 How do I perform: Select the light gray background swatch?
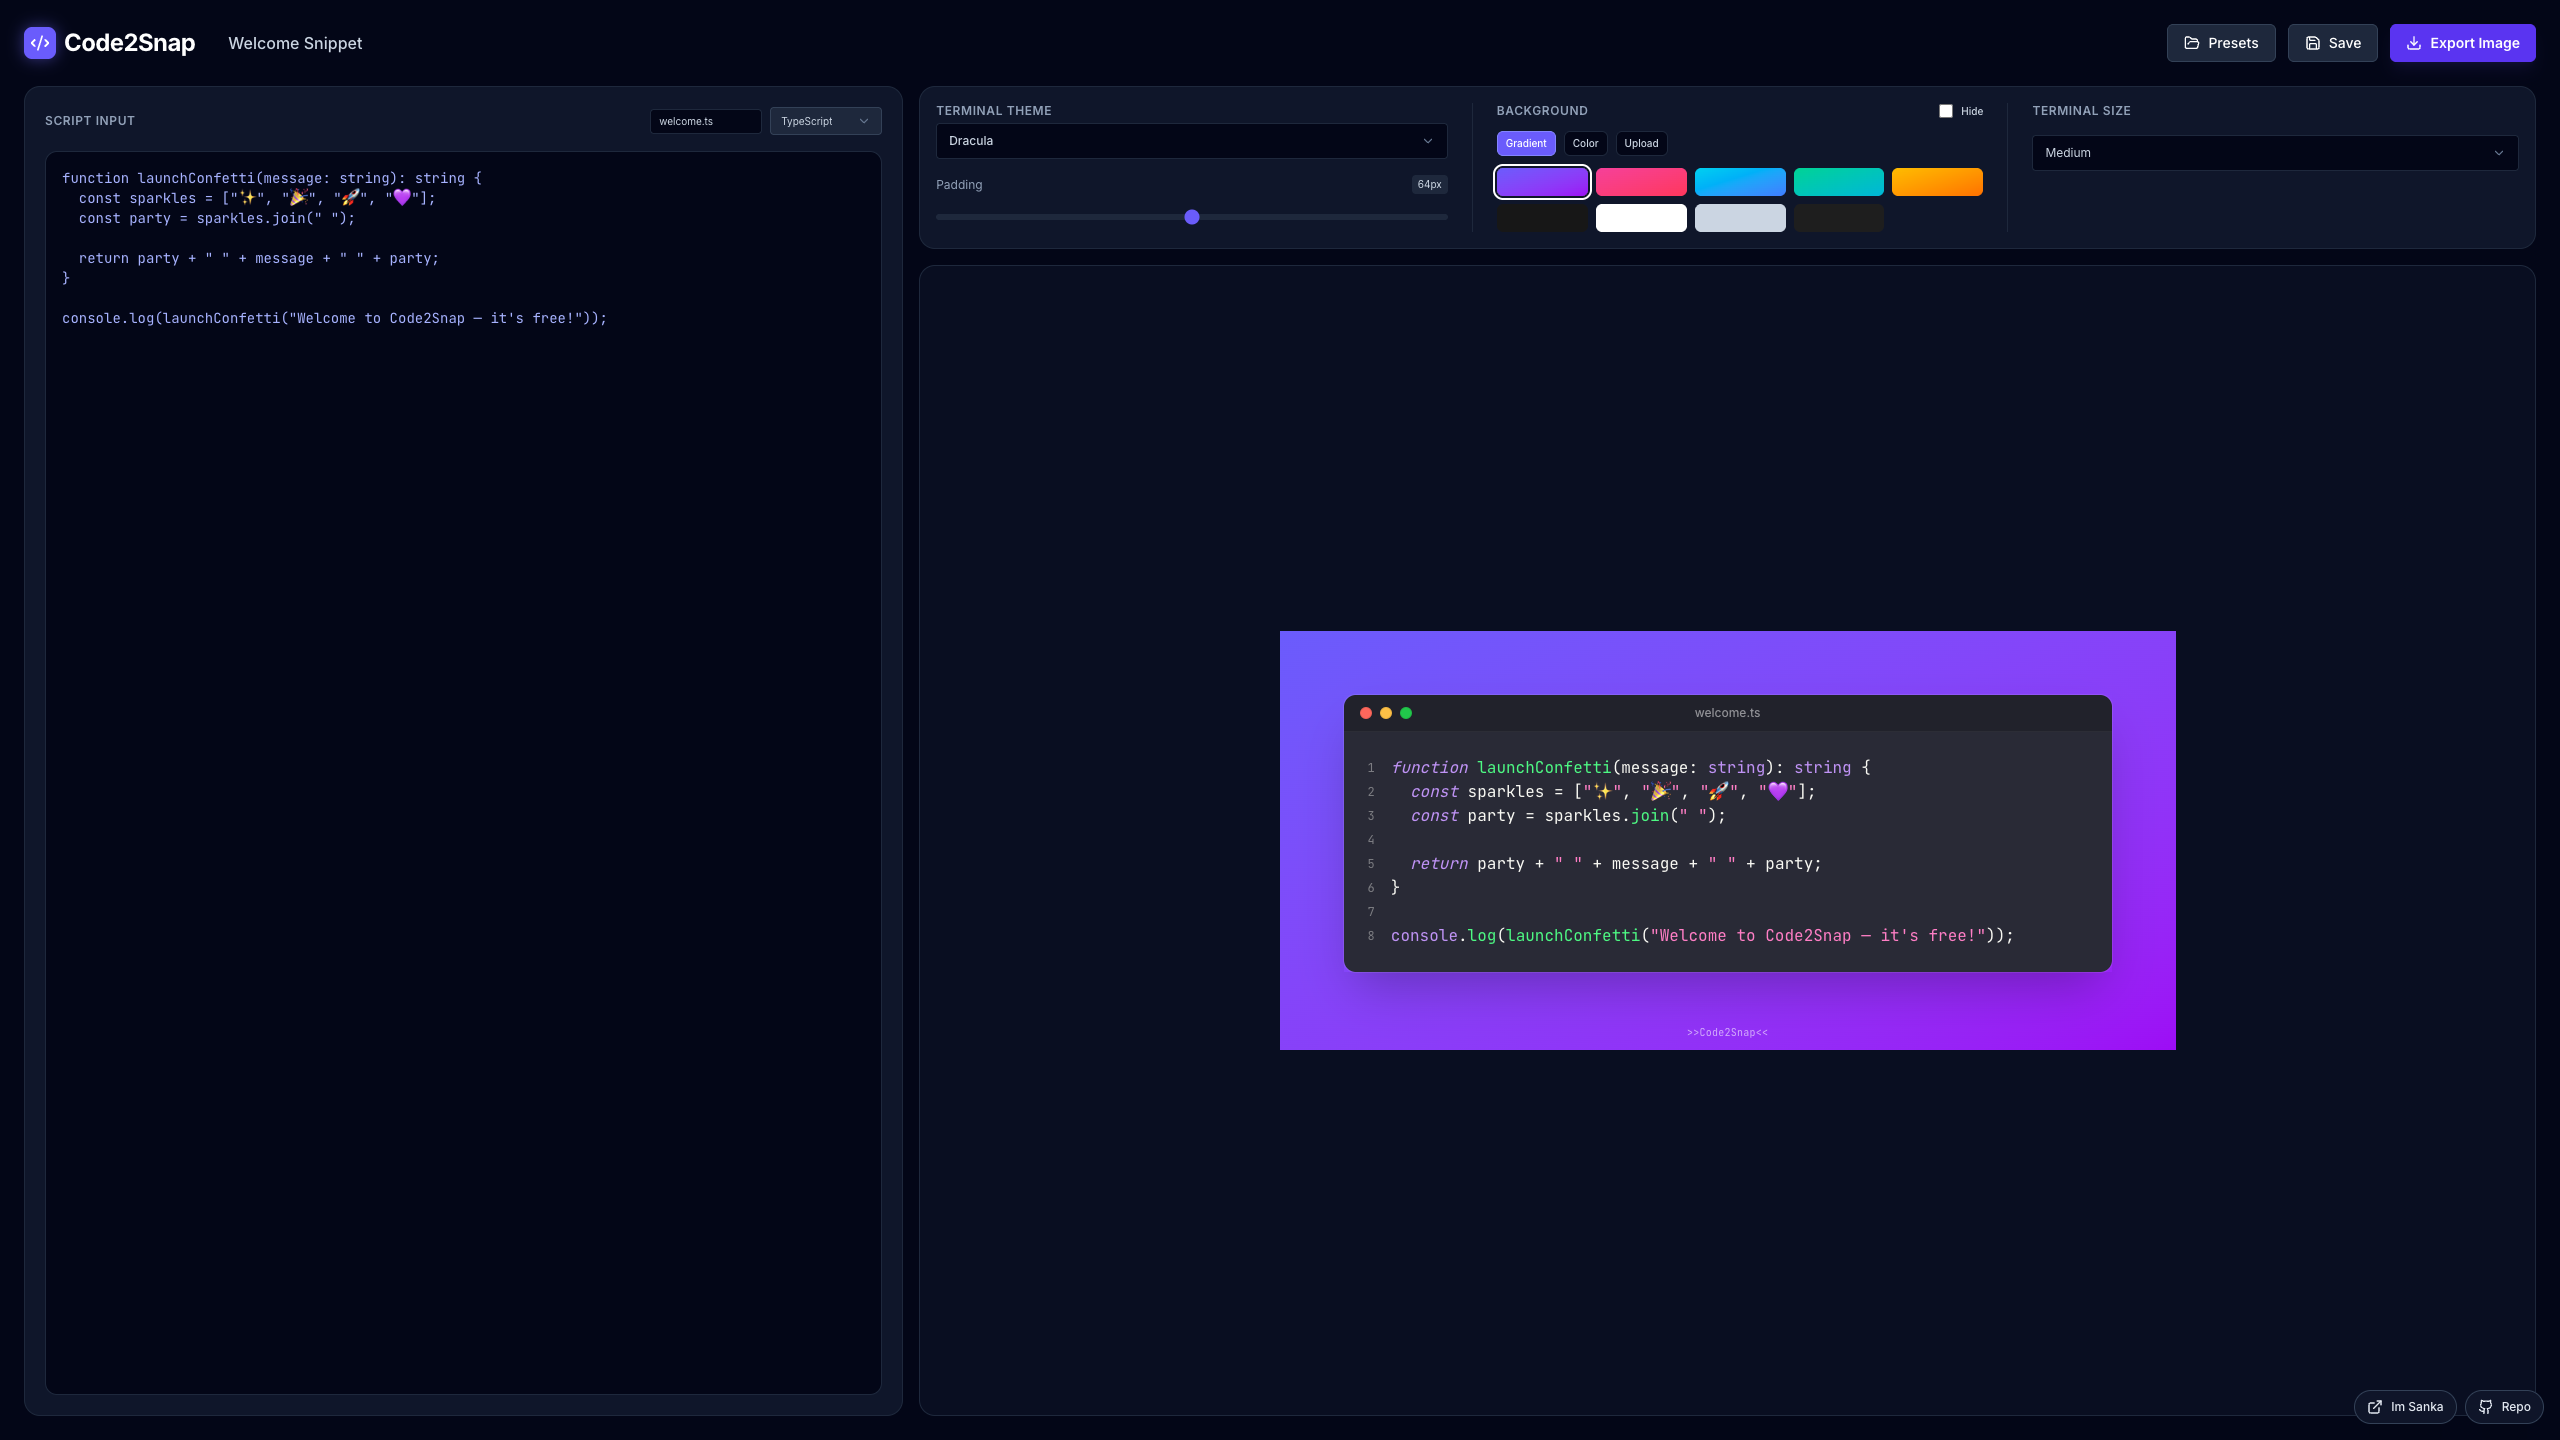point(1740,218)
